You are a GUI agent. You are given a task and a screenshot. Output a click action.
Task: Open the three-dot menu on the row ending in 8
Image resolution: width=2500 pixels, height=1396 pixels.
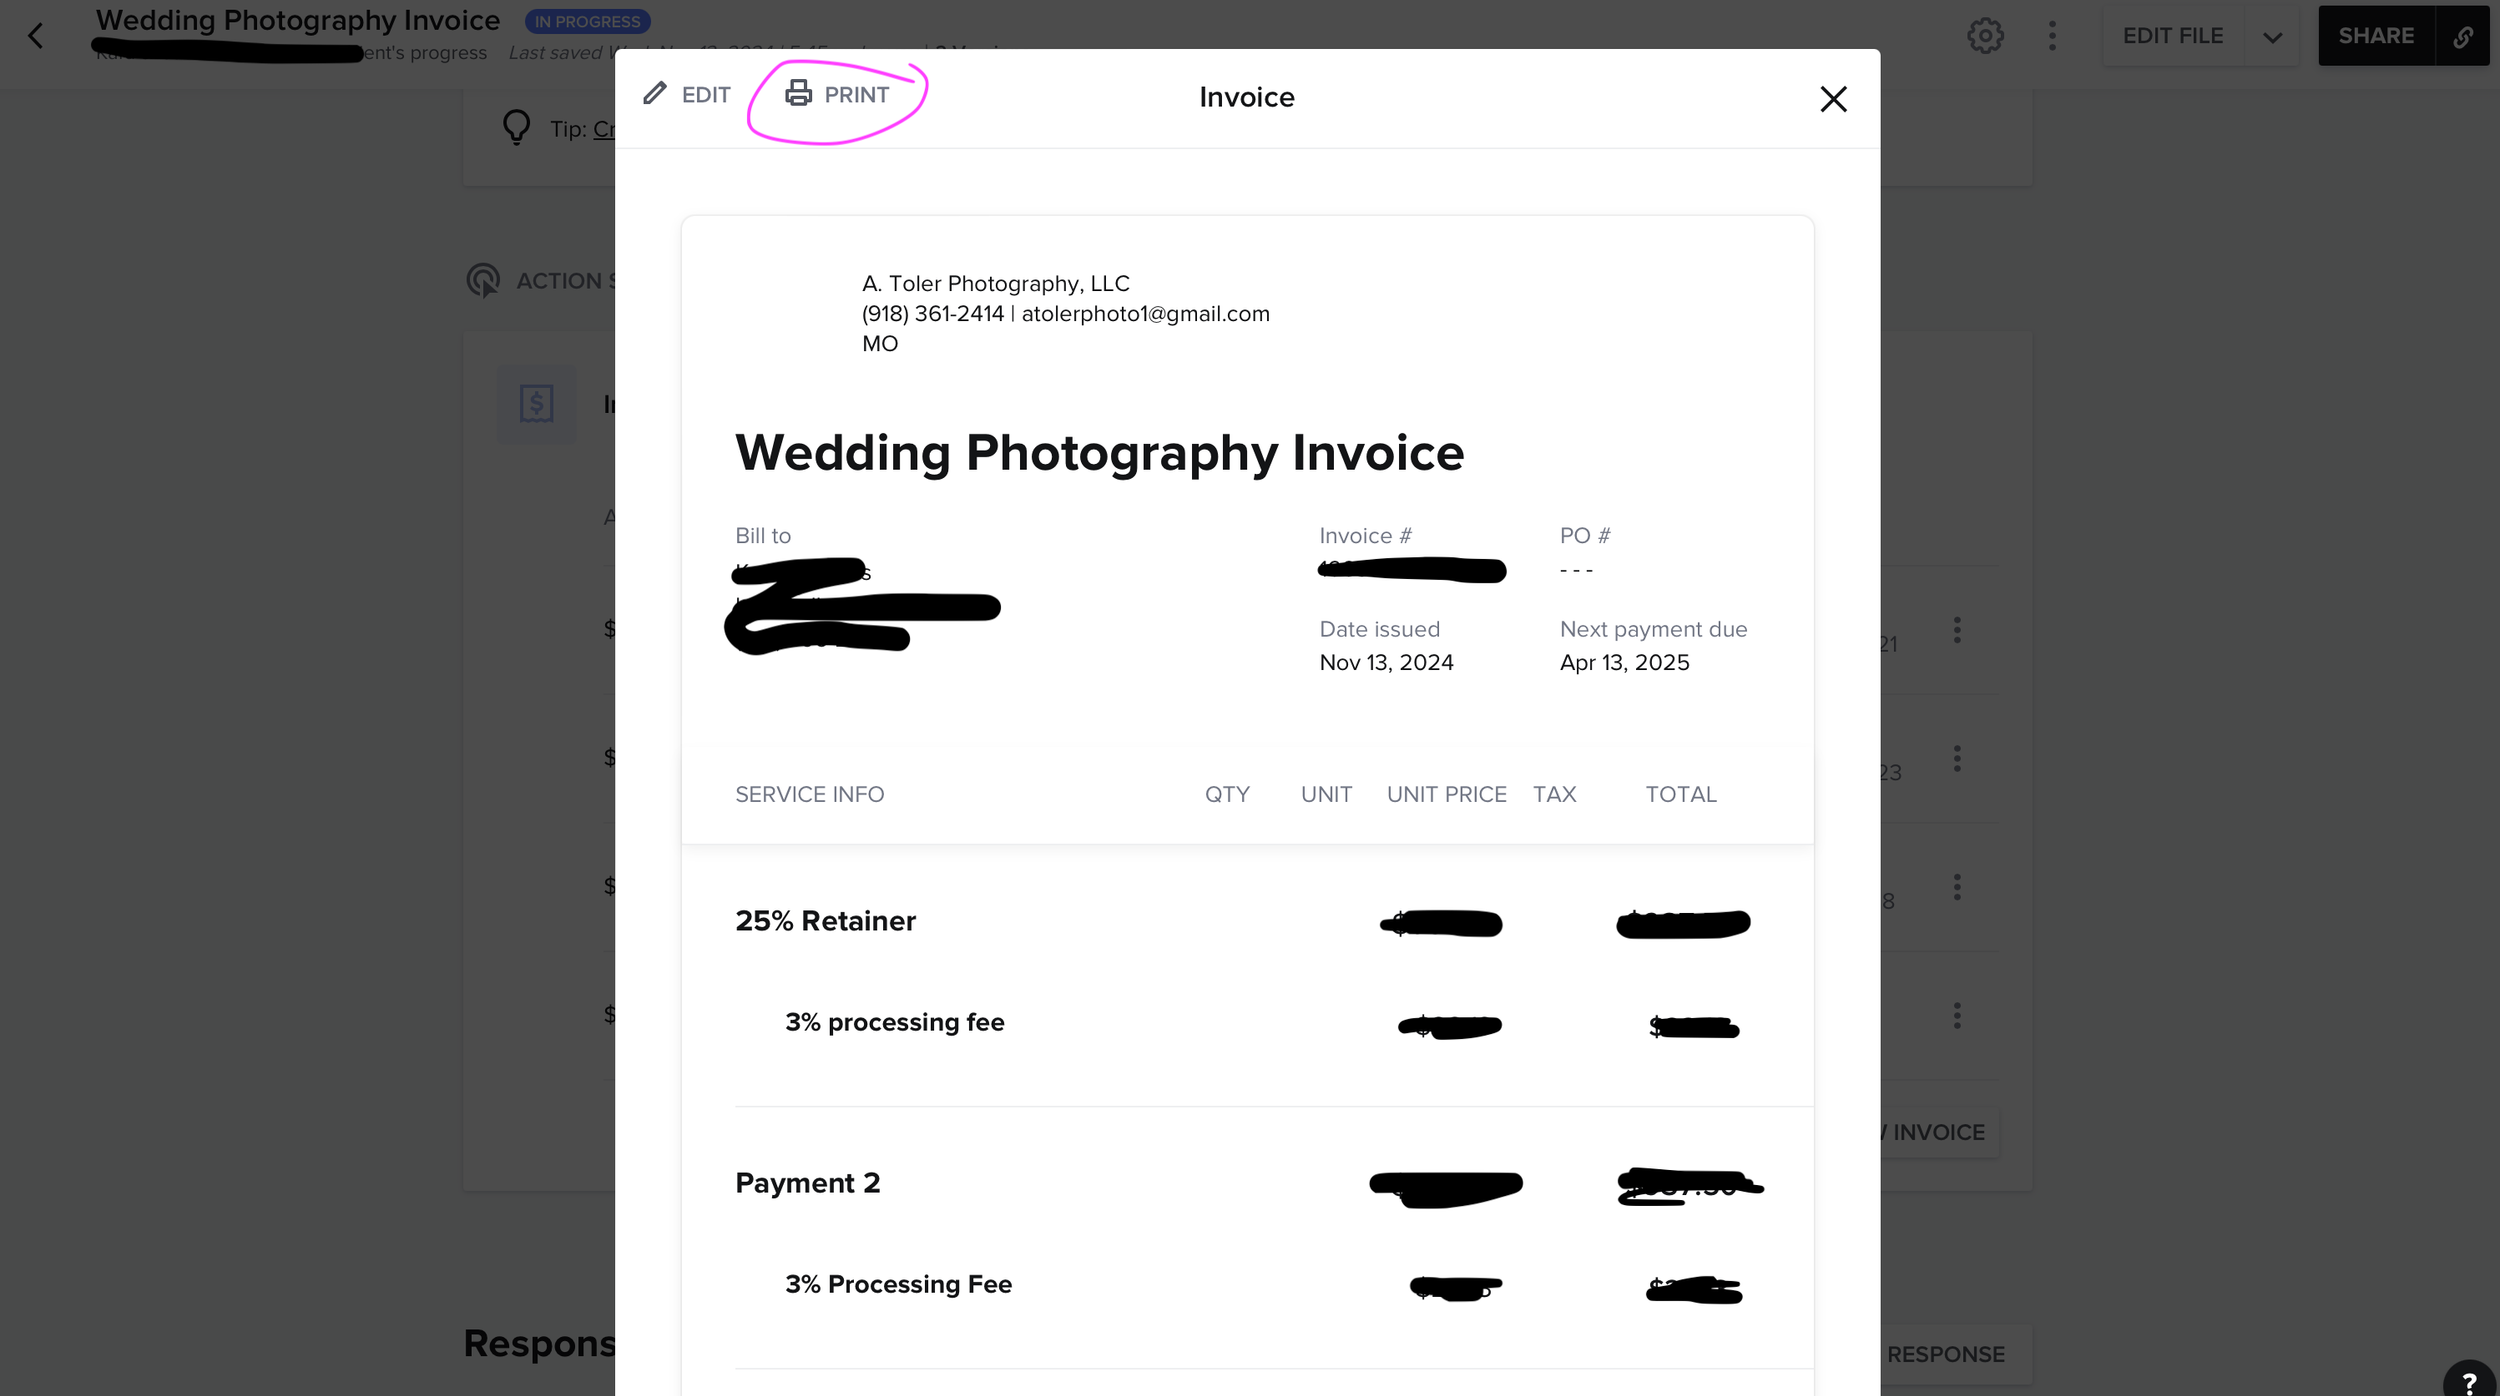click(x=1957, y=888)
